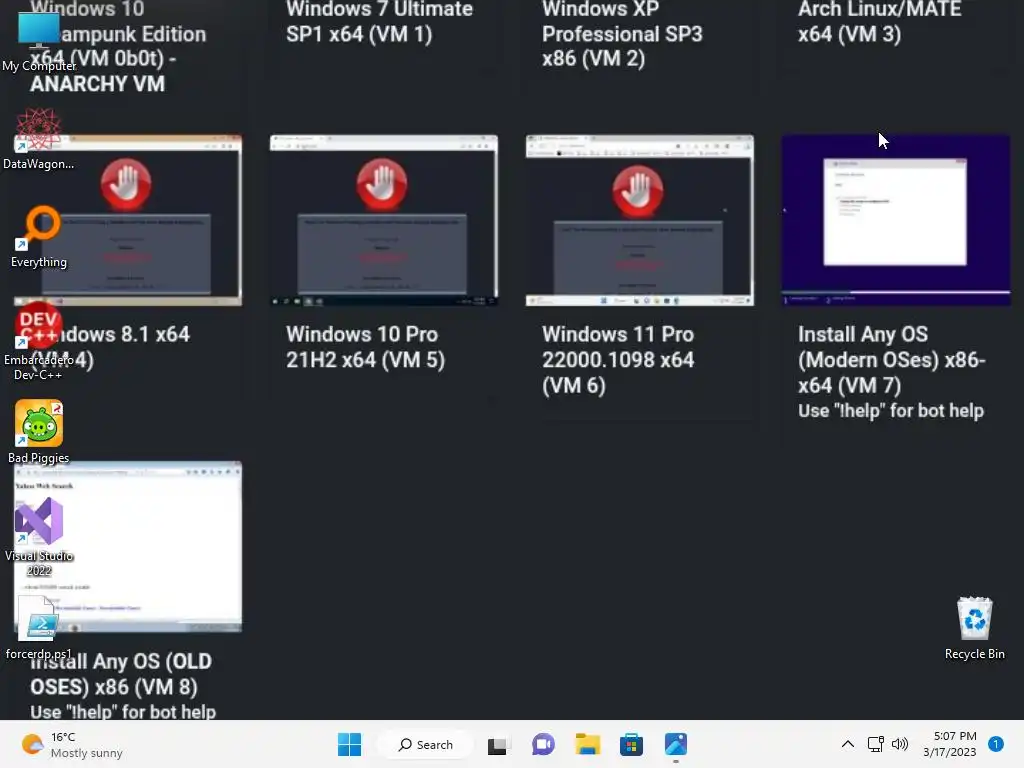Click the ANARCHY VM title text
The image size is (1024, 768).
pos(97,84)
